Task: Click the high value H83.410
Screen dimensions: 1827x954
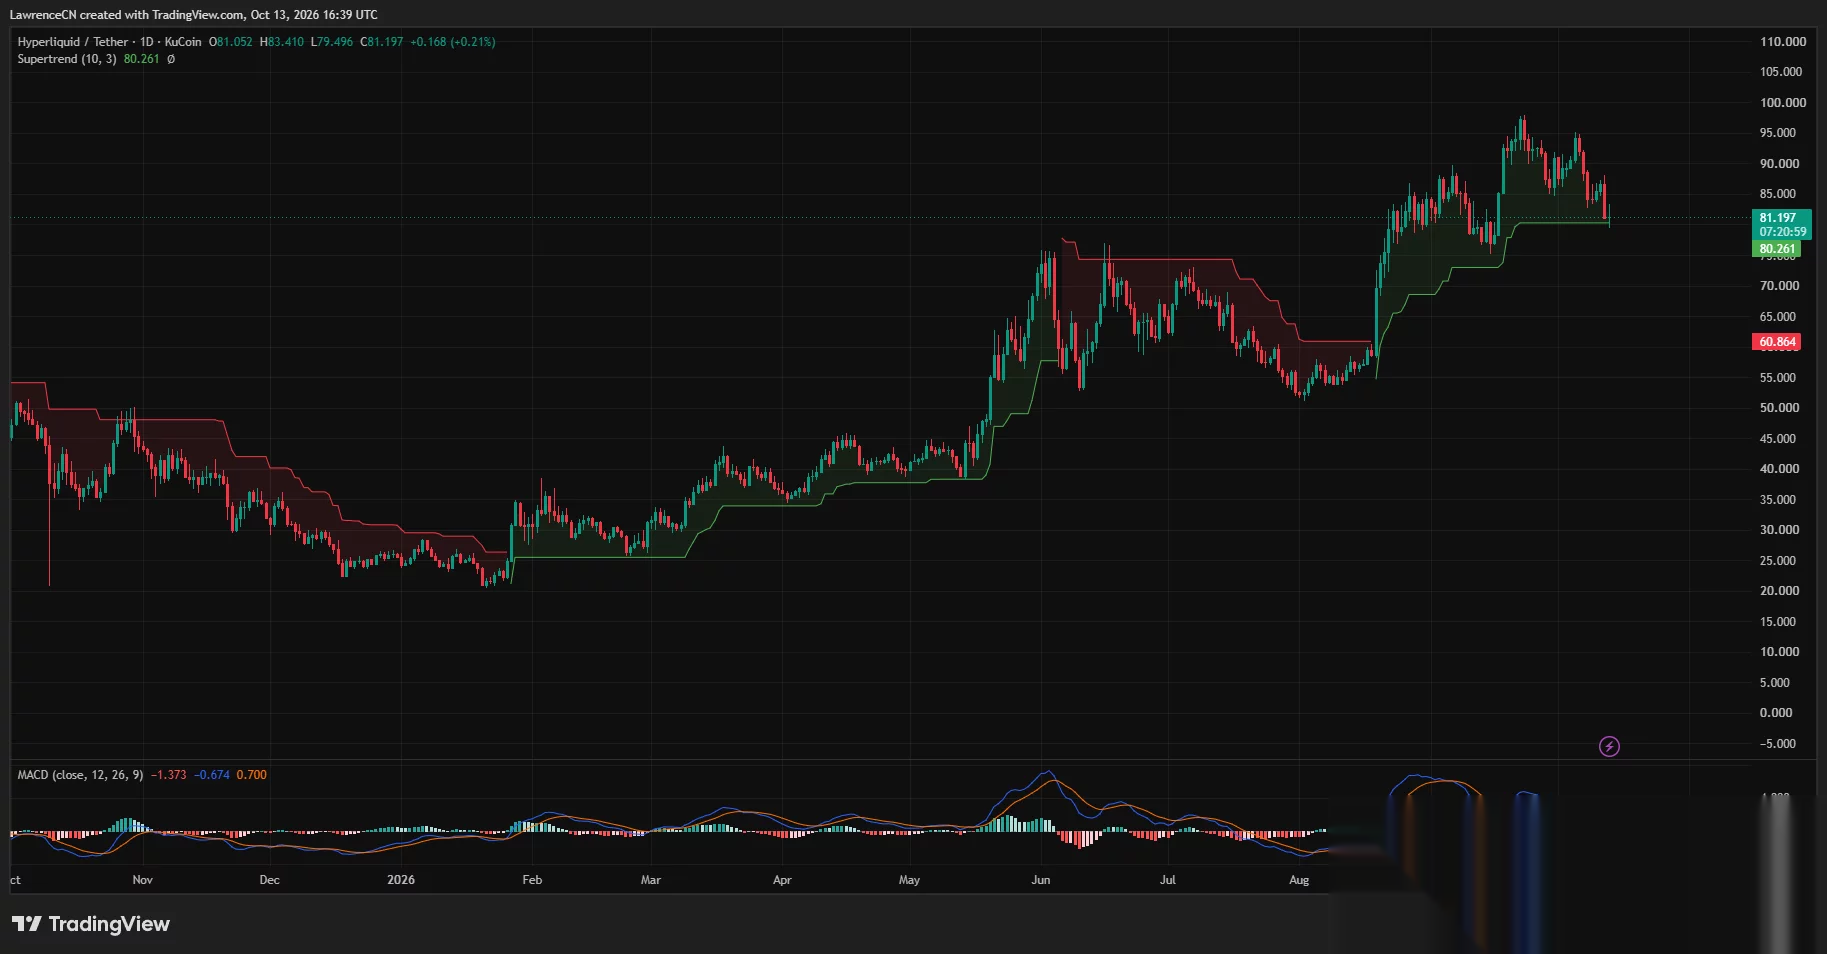Action: click(x=281, y=42)
